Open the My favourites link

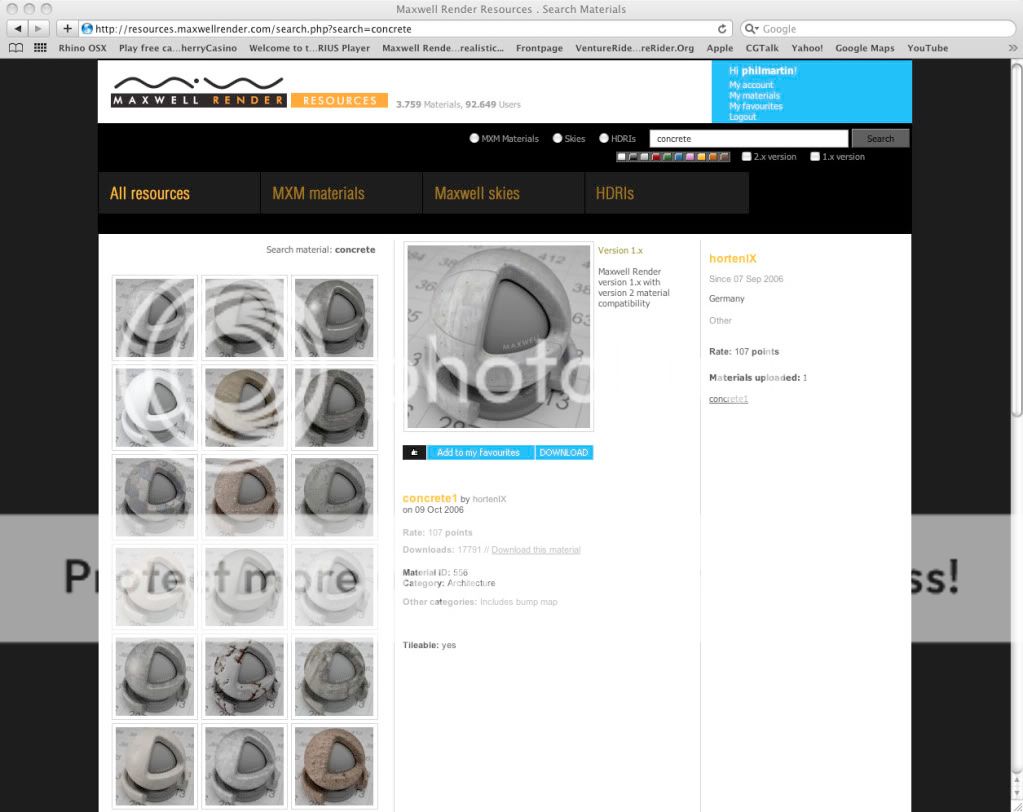coord(756,106)
